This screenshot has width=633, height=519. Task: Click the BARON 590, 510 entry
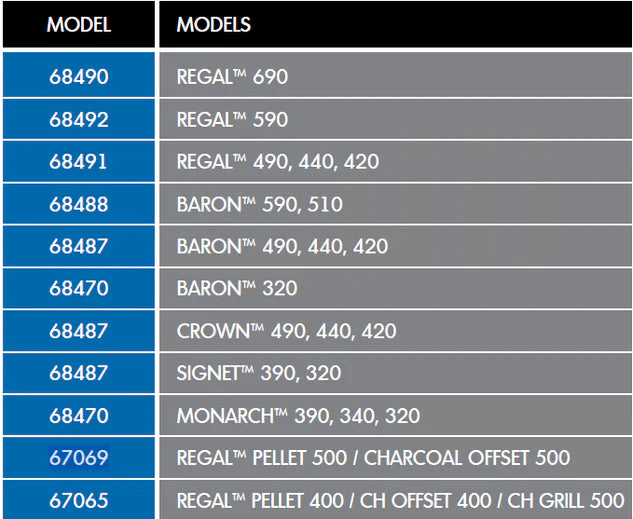pyautogui.click(x=259, y=204)
